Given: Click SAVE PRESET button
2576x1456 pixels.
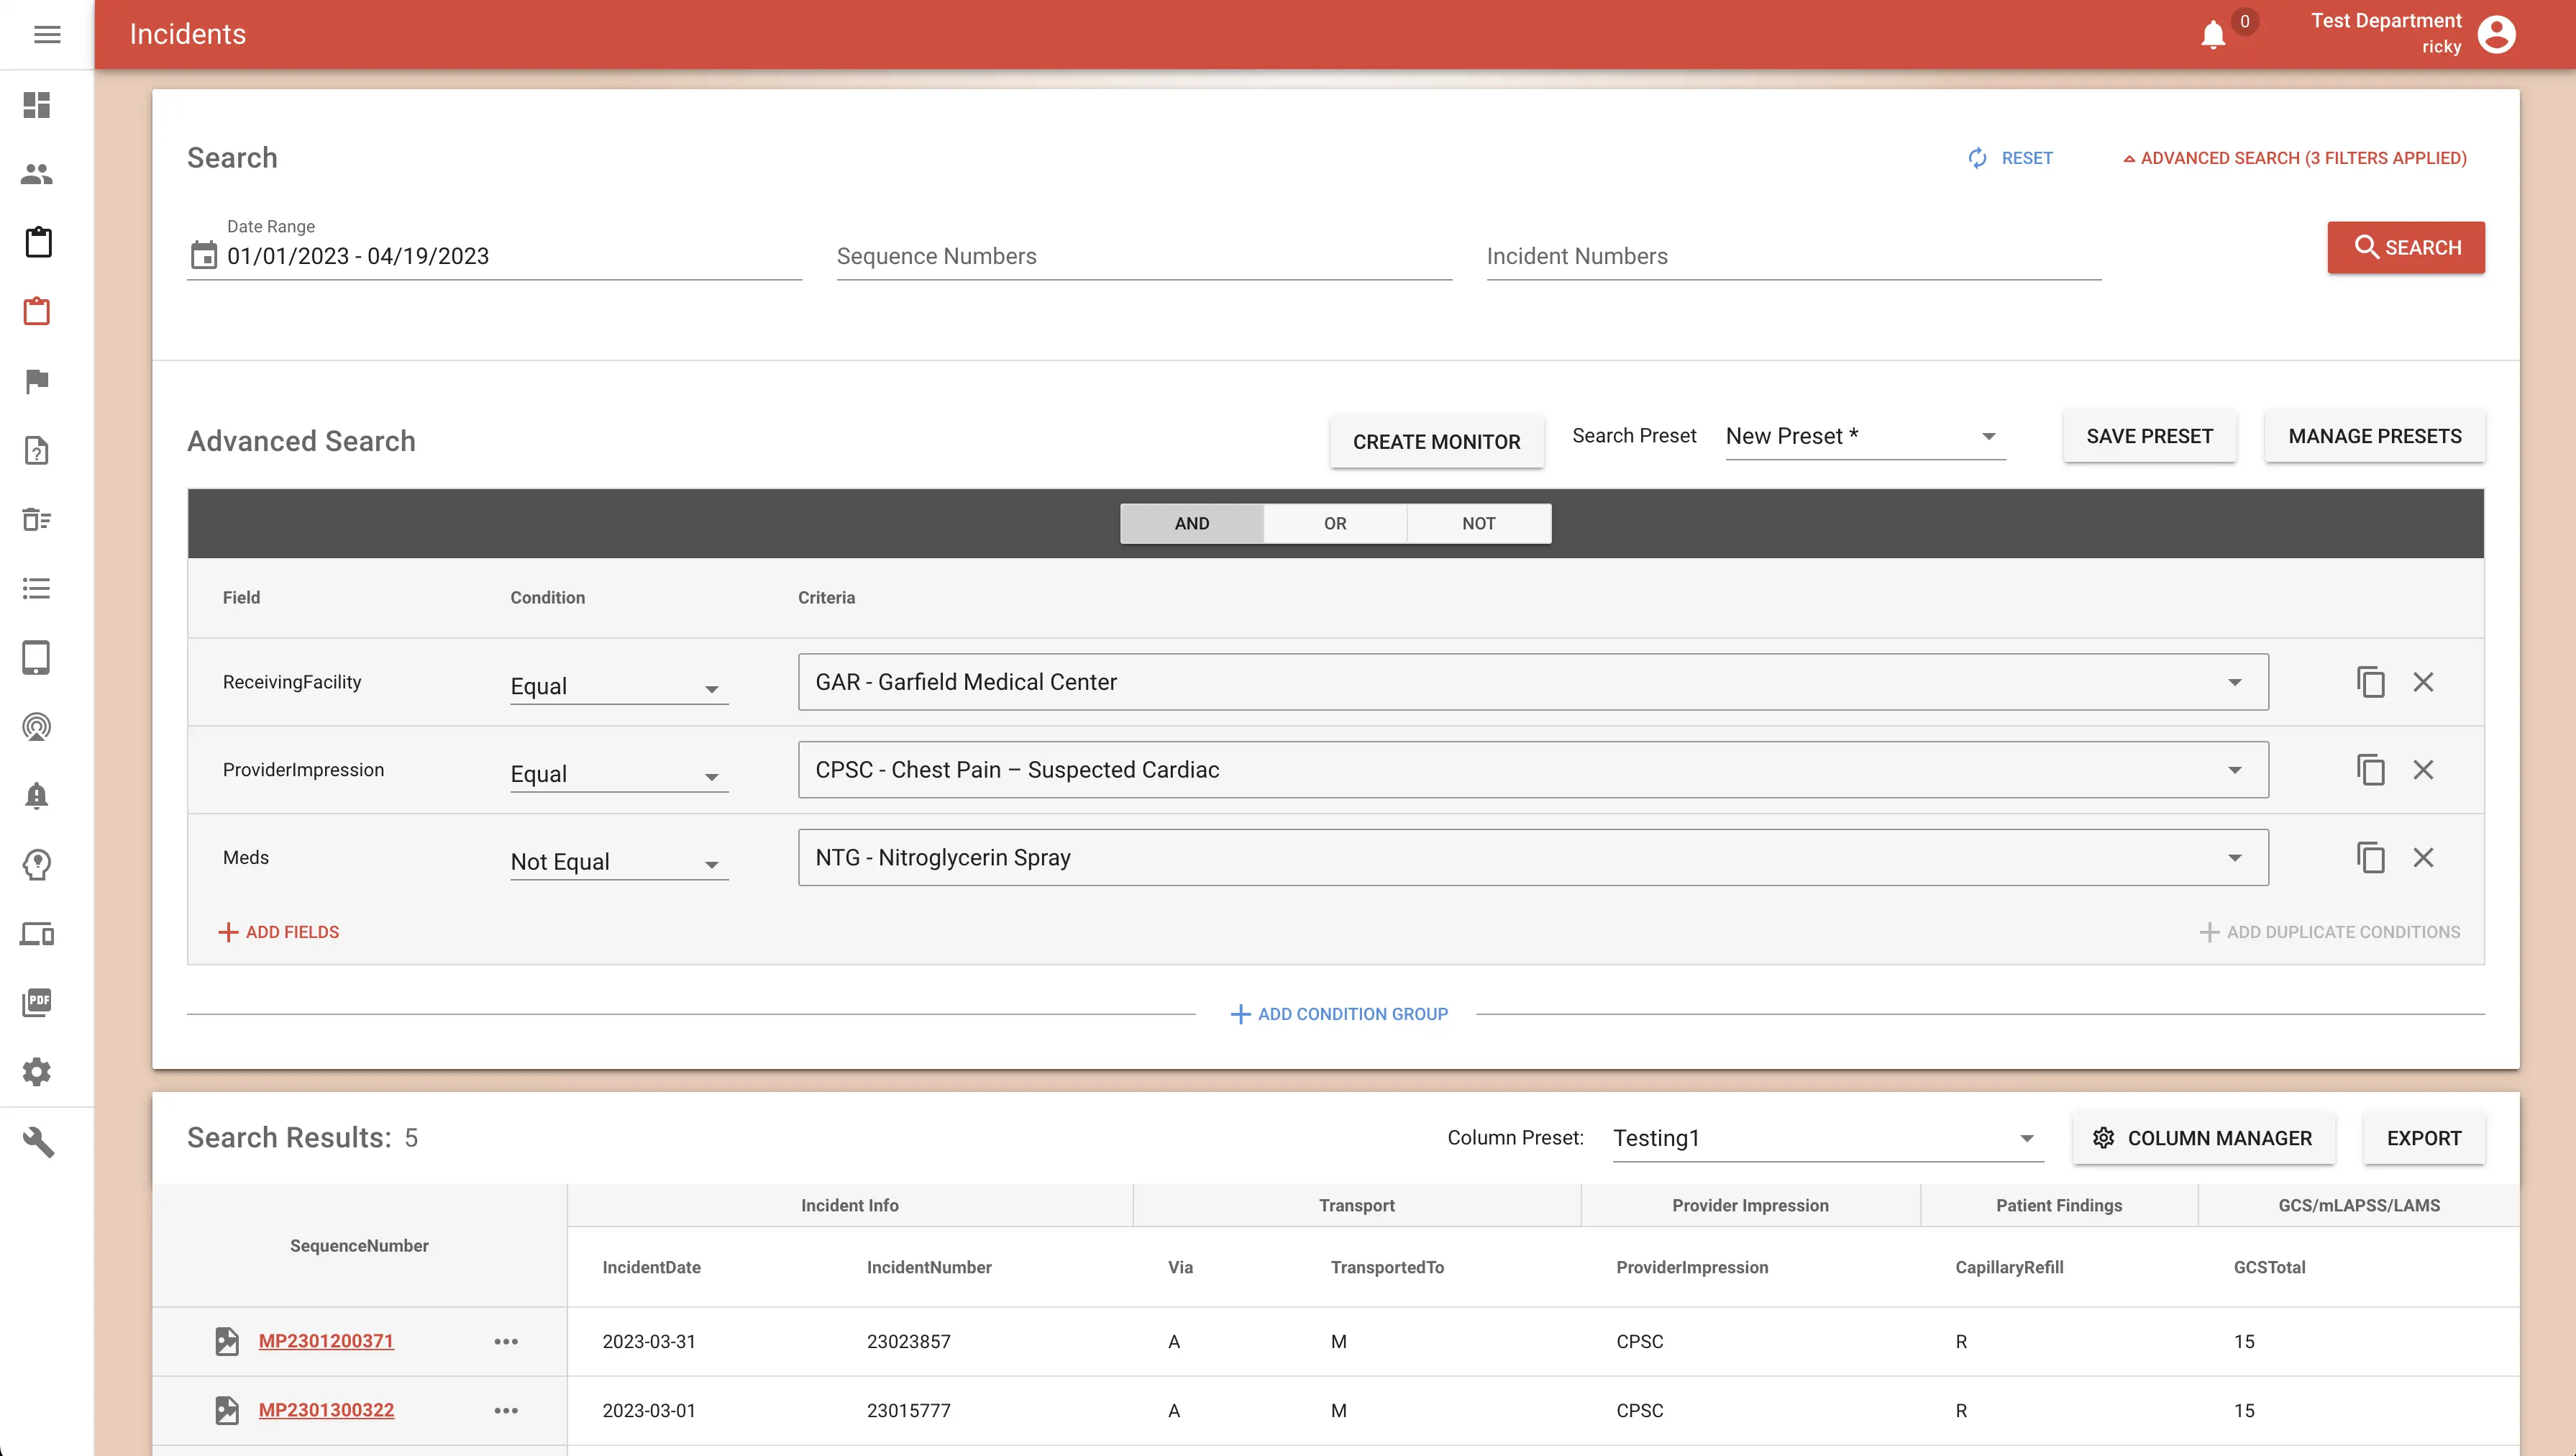Looking at the screenshot, I should pos(2149,436).
